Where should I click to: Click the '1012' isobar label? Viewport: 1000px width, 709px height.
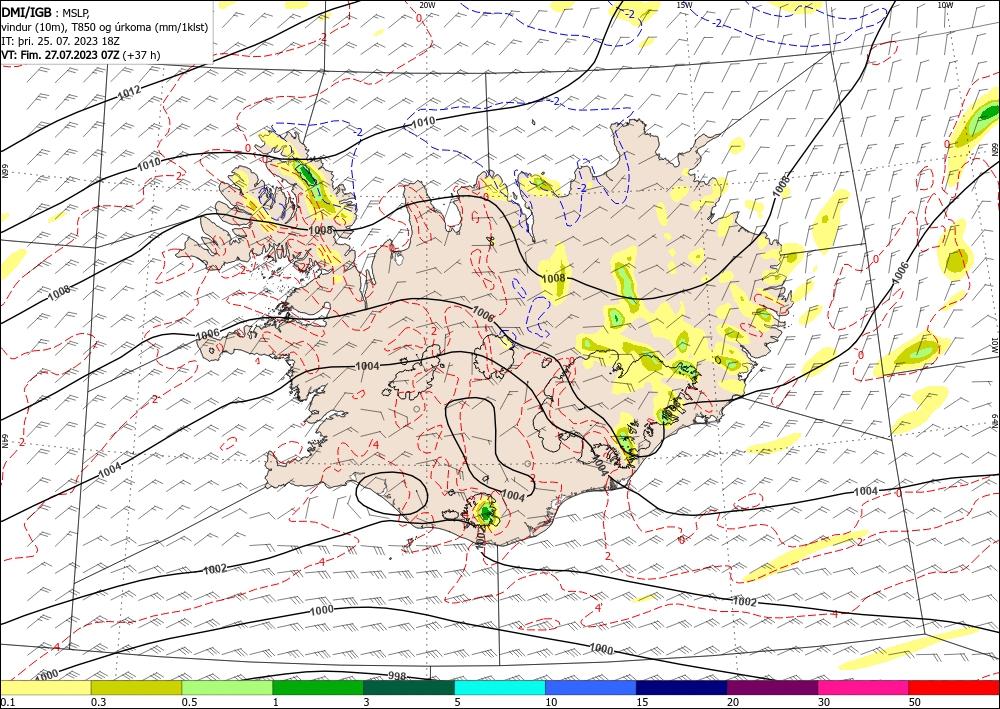129,92
